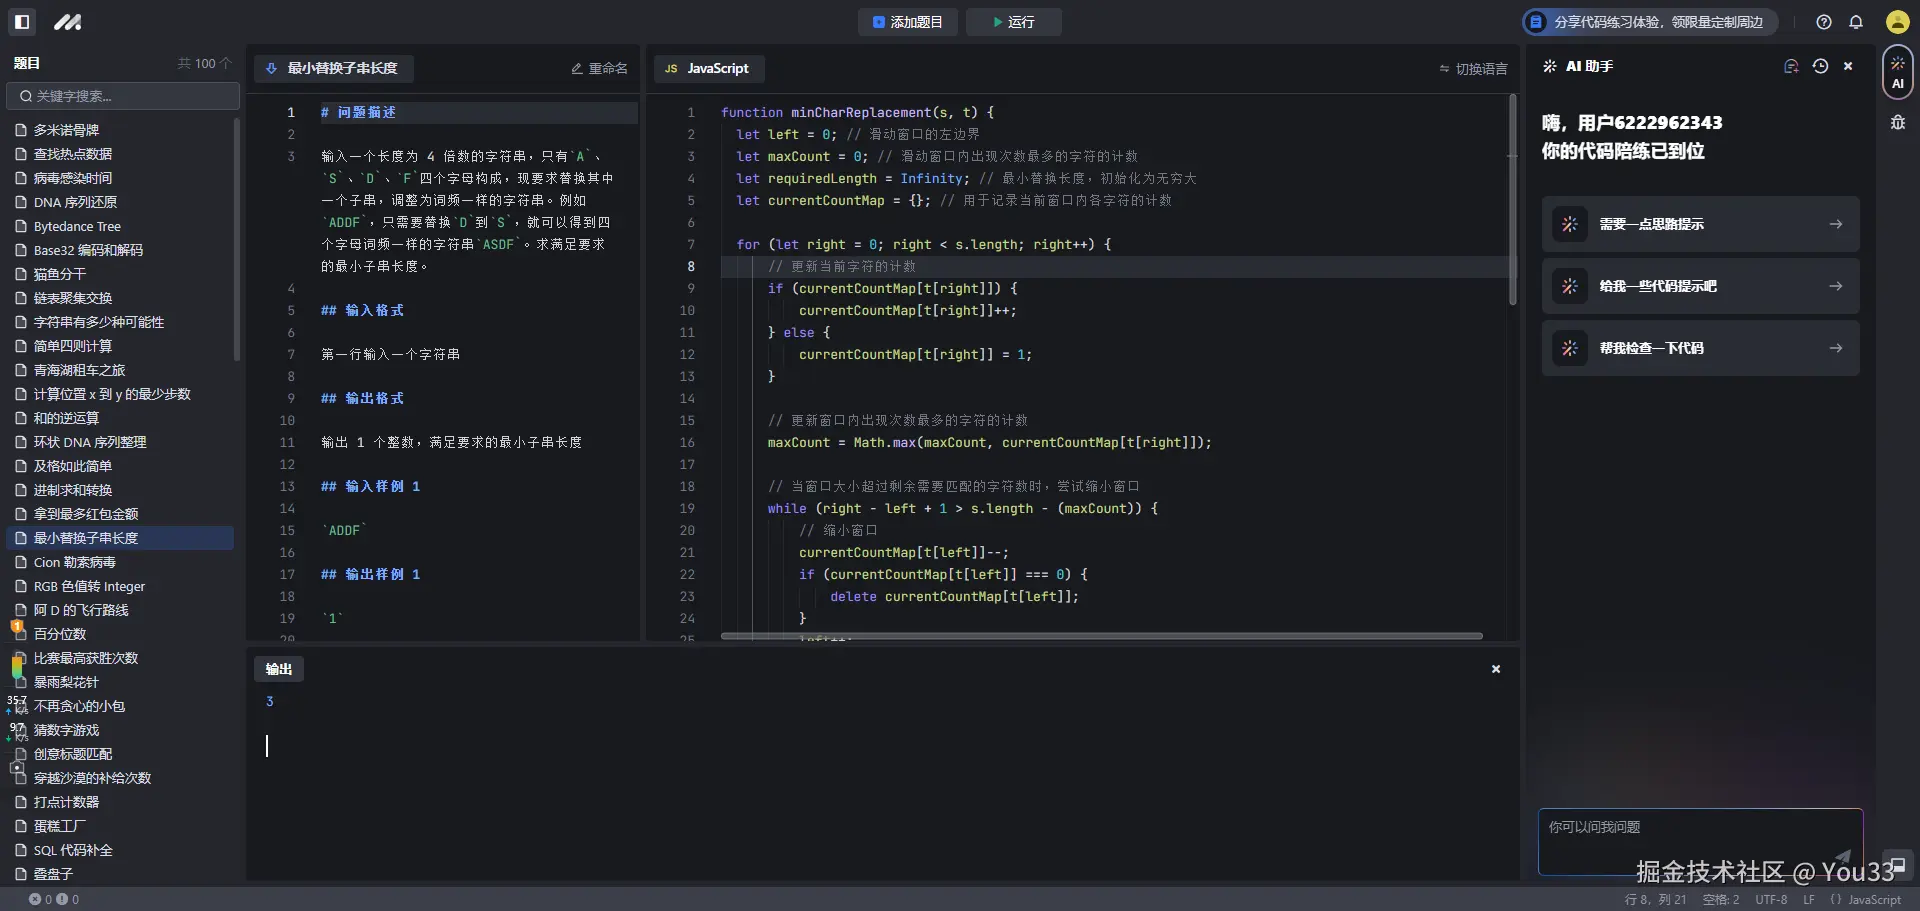
Task: Open the help question mark icon
Action: click(1824, 22)
